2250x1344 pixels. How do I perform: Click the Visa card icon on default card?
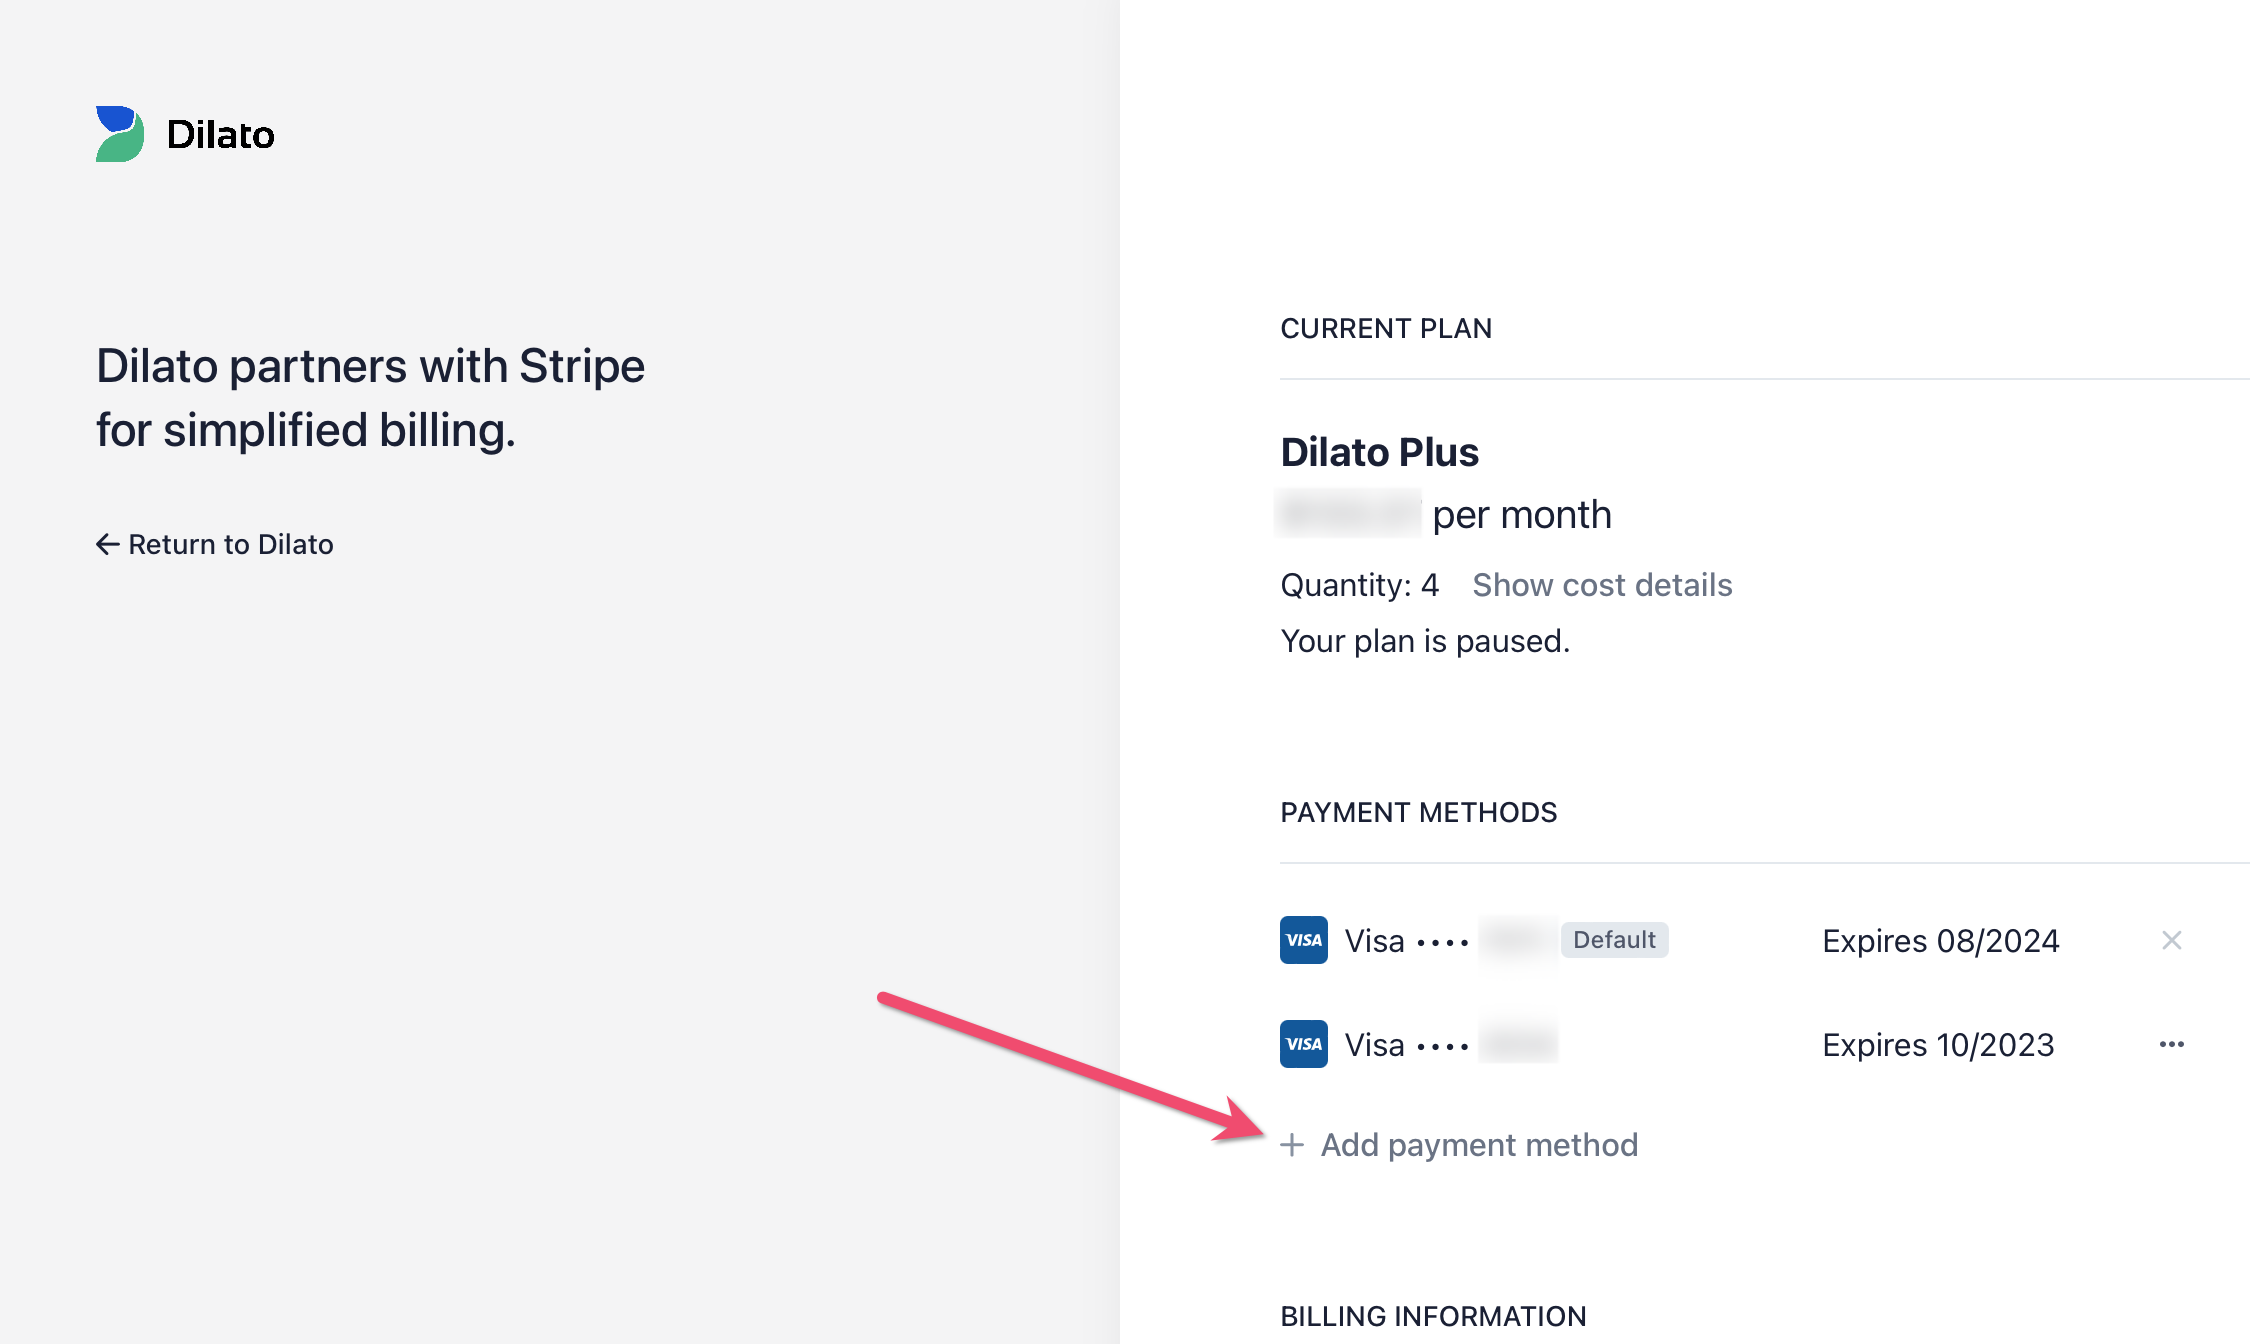coord(1302,940)
